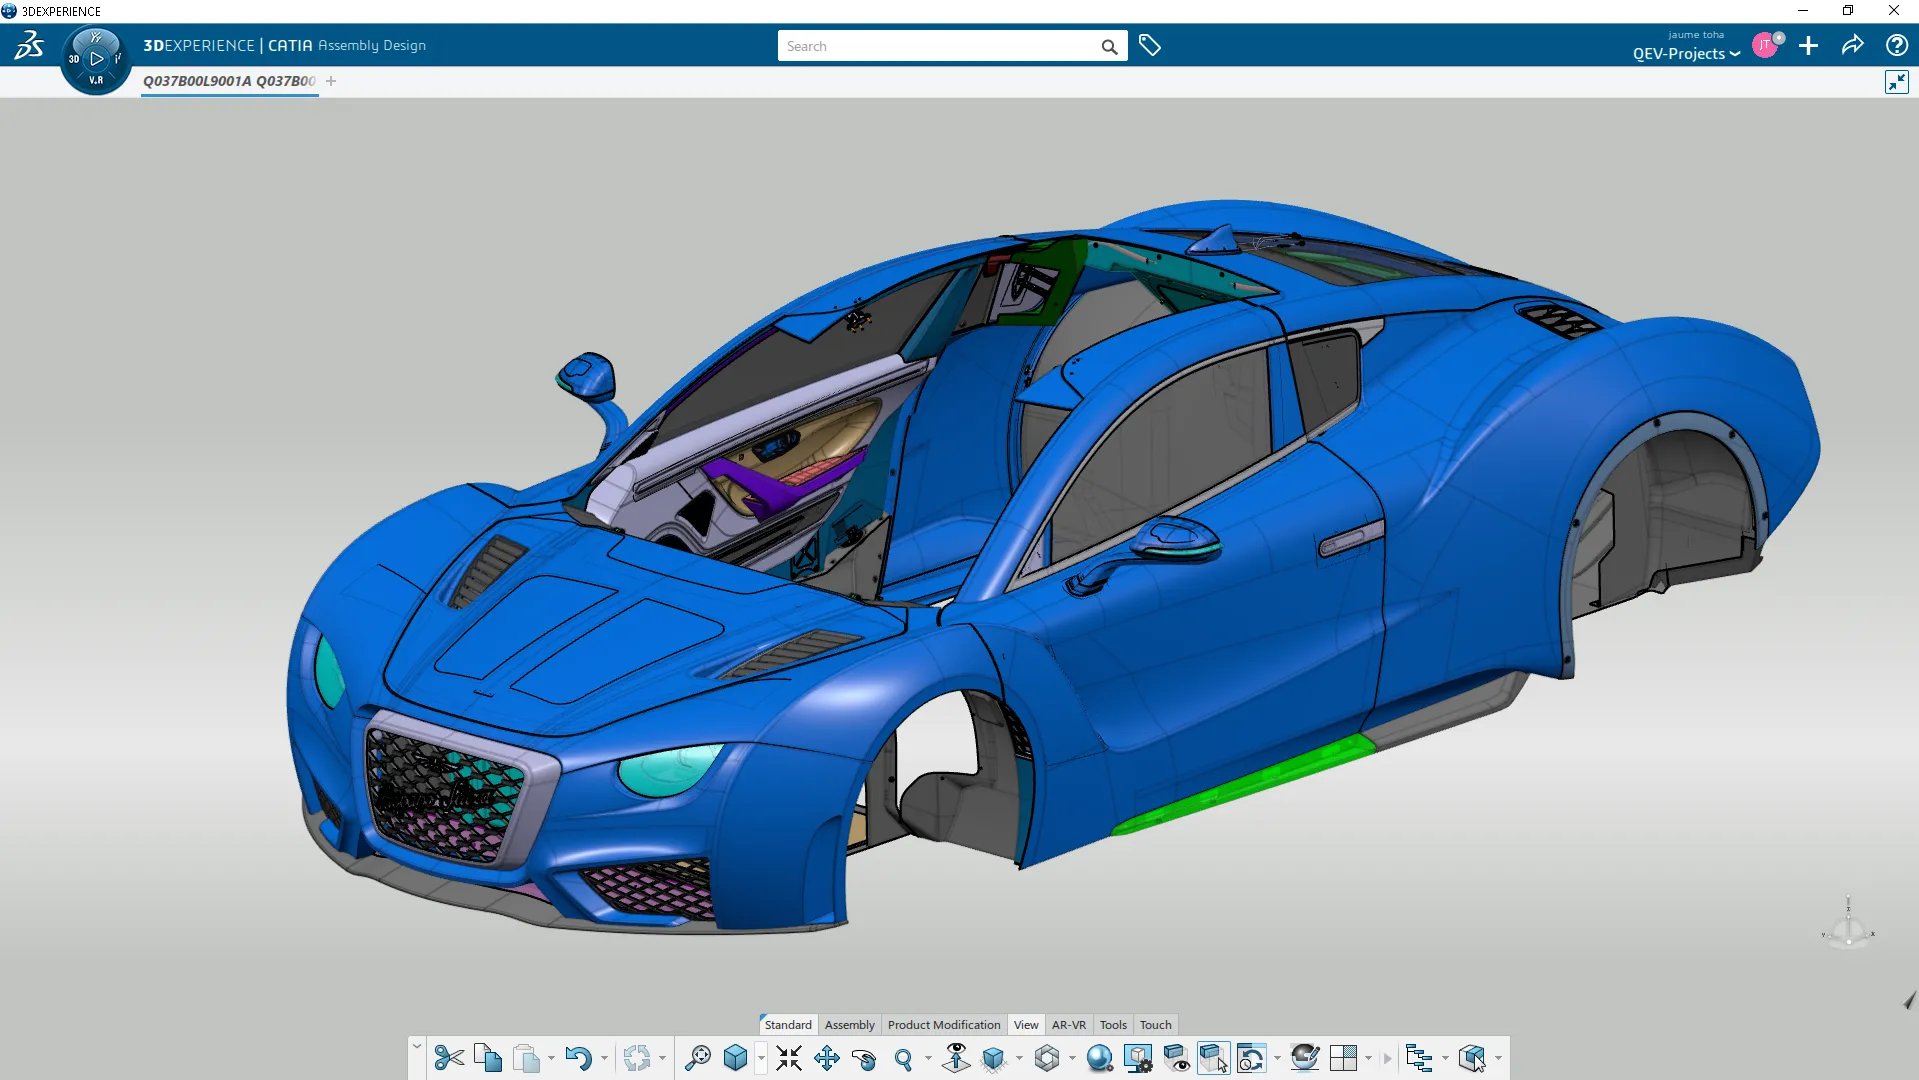Image resolution: width=1919 pixels, height=1080 pixels.
Task: Click the Share arrow button
Action: [x=1853, y=45]
